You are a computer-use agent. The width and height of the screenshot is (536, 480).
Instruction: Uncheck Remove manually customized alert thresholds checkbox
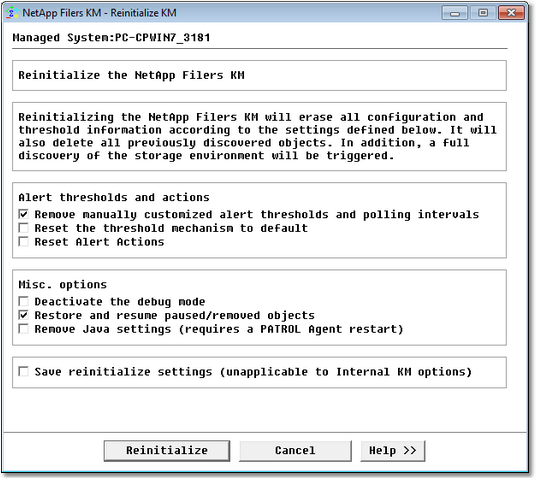click(23, 214)
